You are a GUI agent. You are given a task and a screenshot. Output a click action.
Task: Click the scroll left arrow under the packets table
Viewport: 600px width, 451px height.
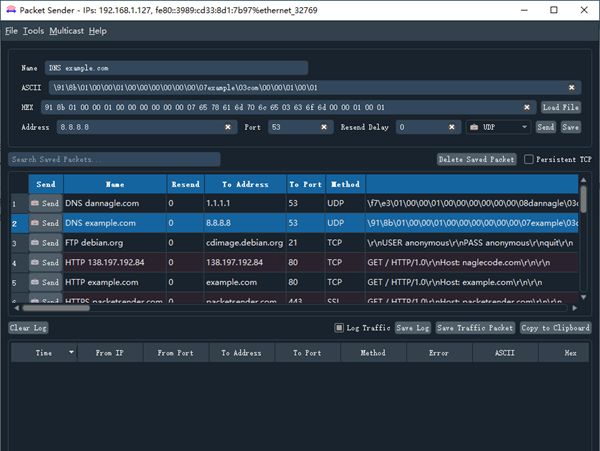(16, 308)
